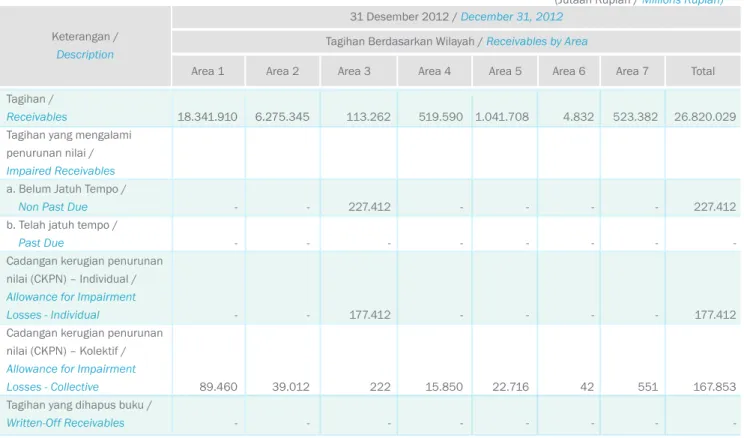Select the 'Area 1' column header

tap(207, 71)
